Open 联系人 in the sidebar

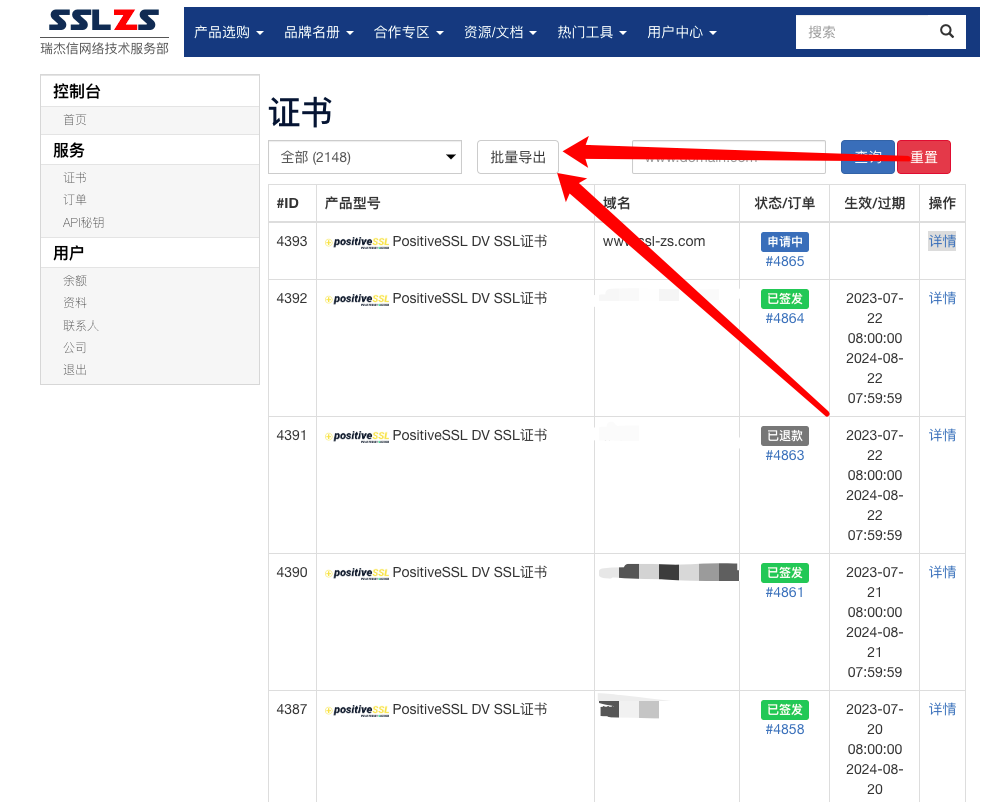point(80,326)
